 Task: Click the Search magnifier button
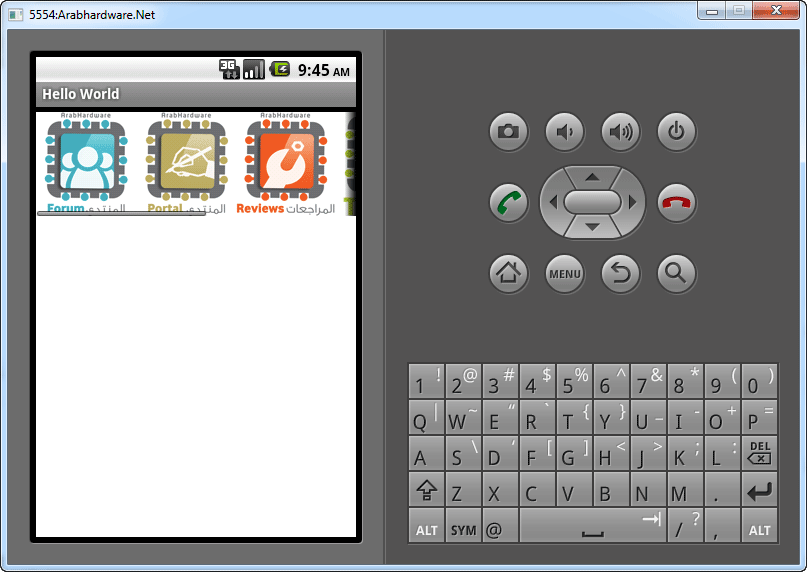pyautogui.click(x=677, y=273)
